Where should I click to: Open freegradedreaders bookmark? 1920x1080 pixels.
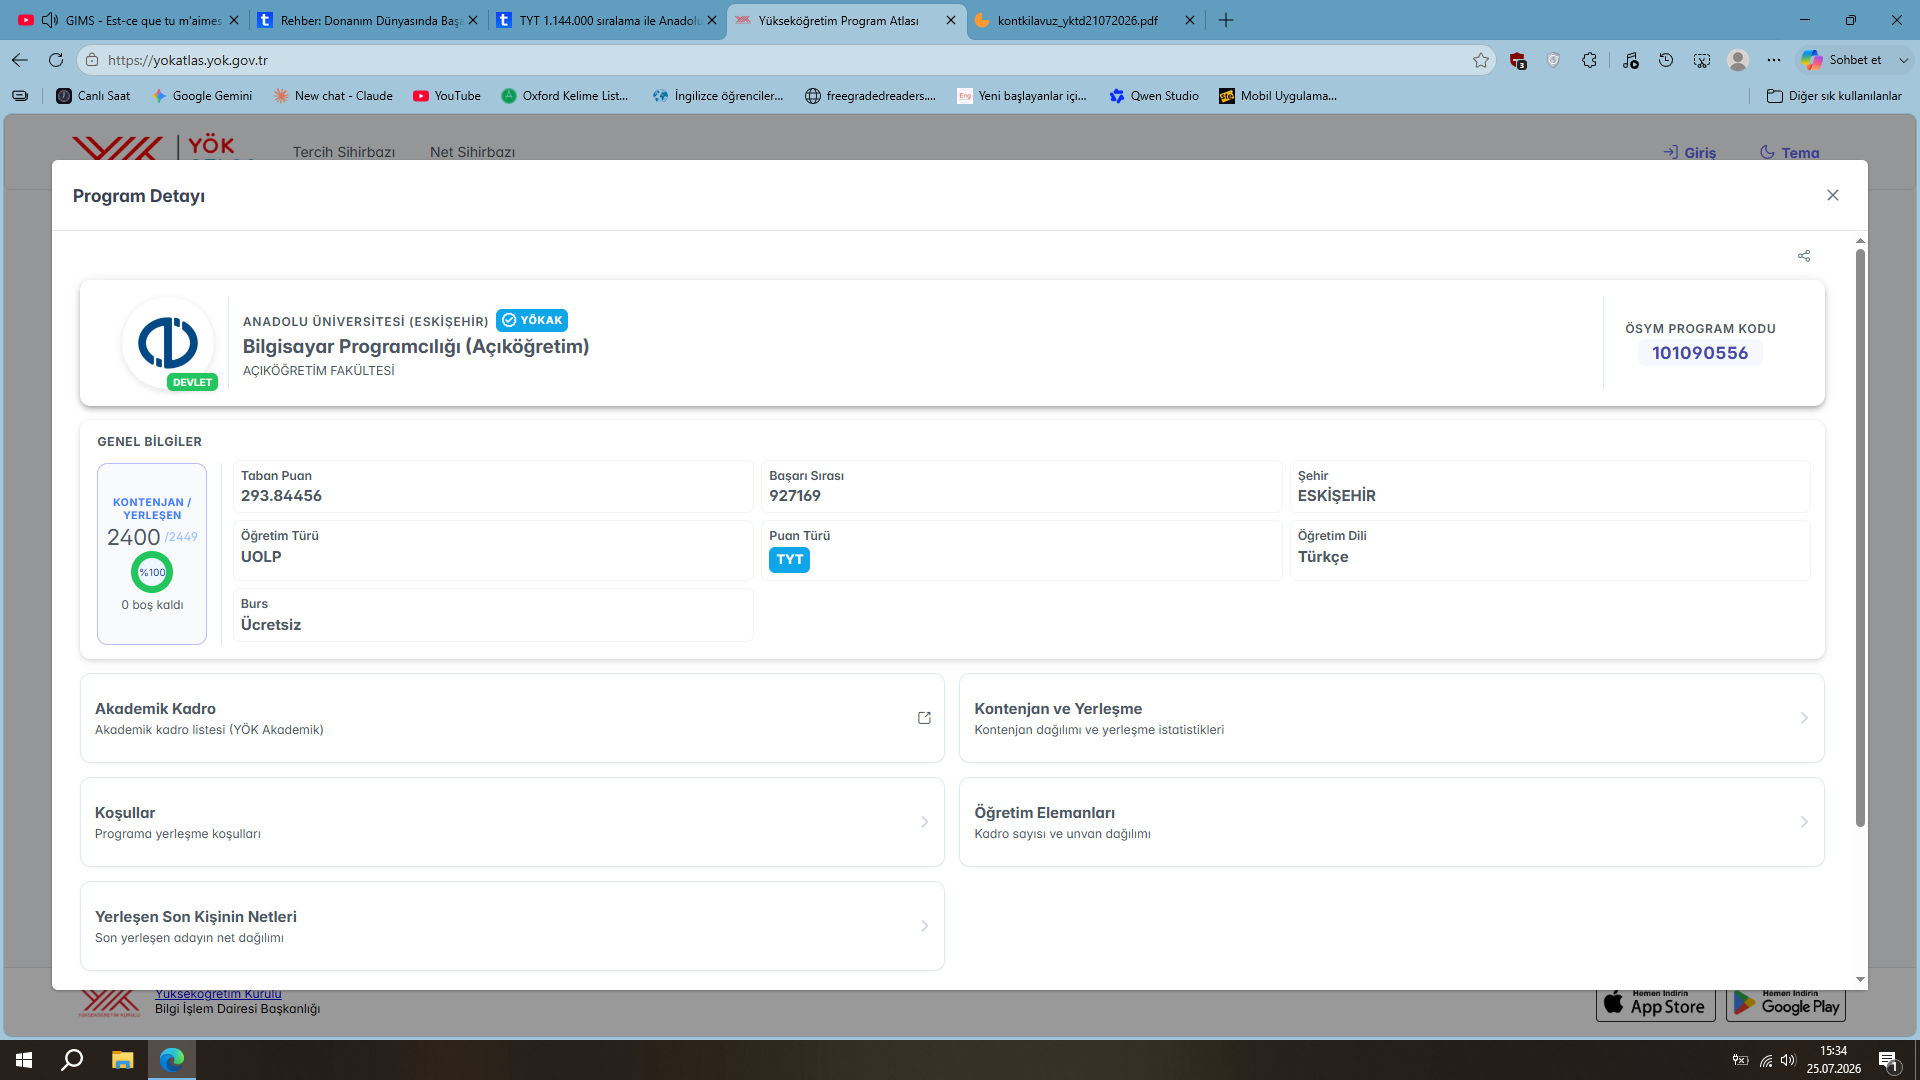click(x=871, y=96)
